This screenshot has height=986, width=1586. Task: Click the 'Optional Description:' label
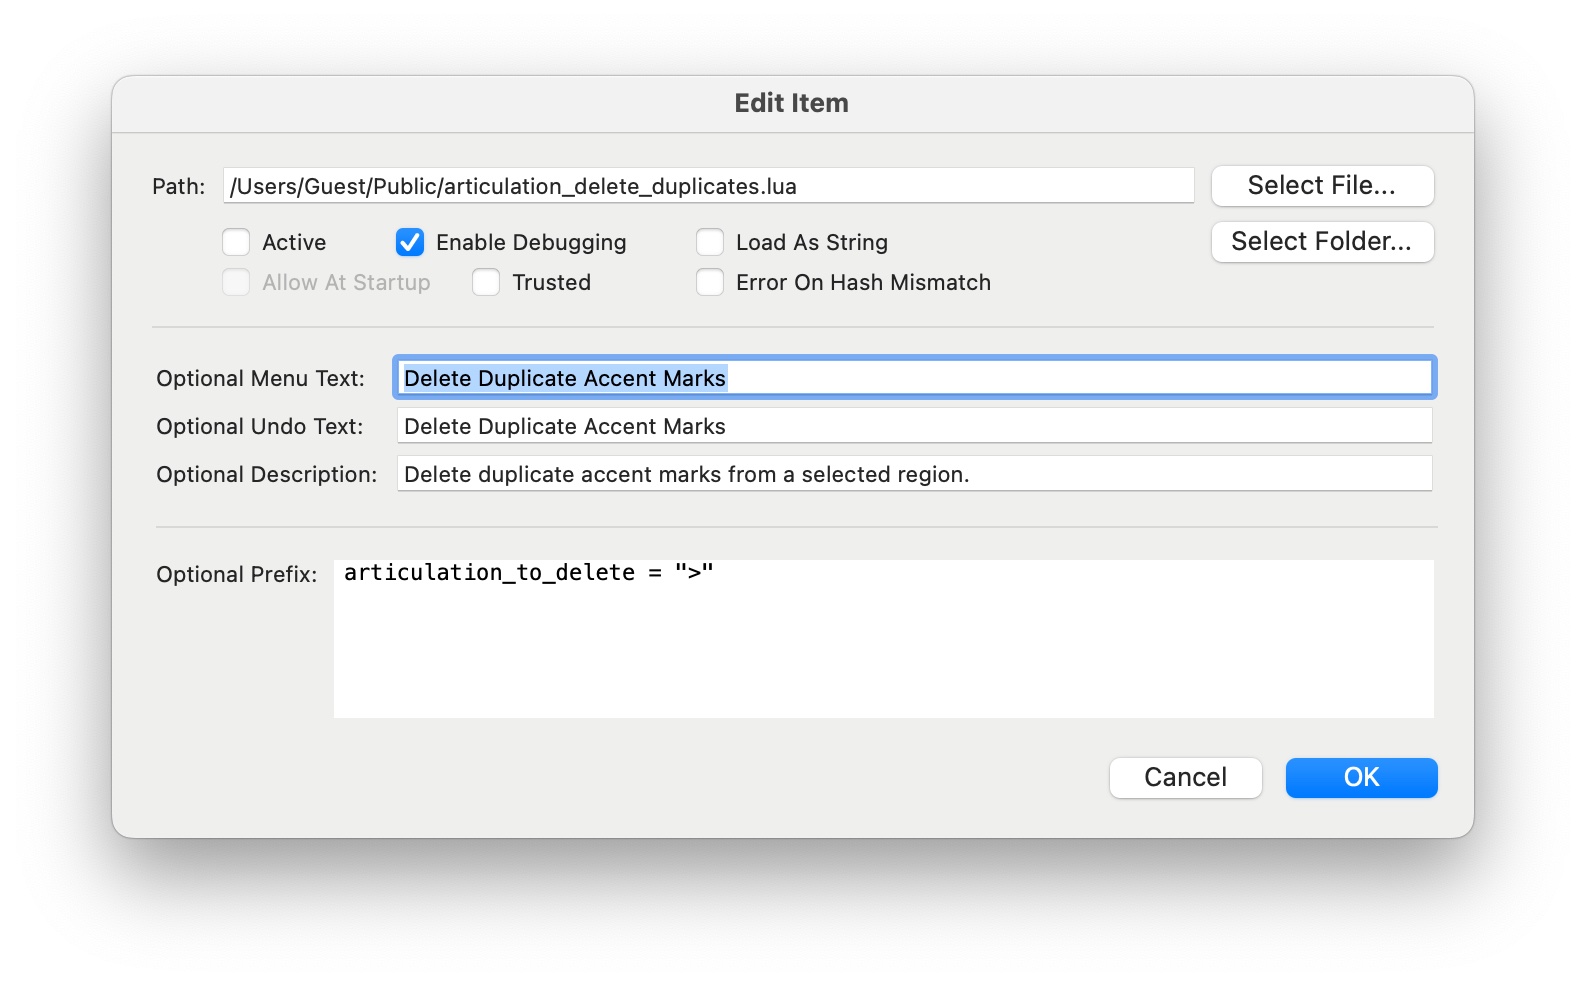[266, 475]
